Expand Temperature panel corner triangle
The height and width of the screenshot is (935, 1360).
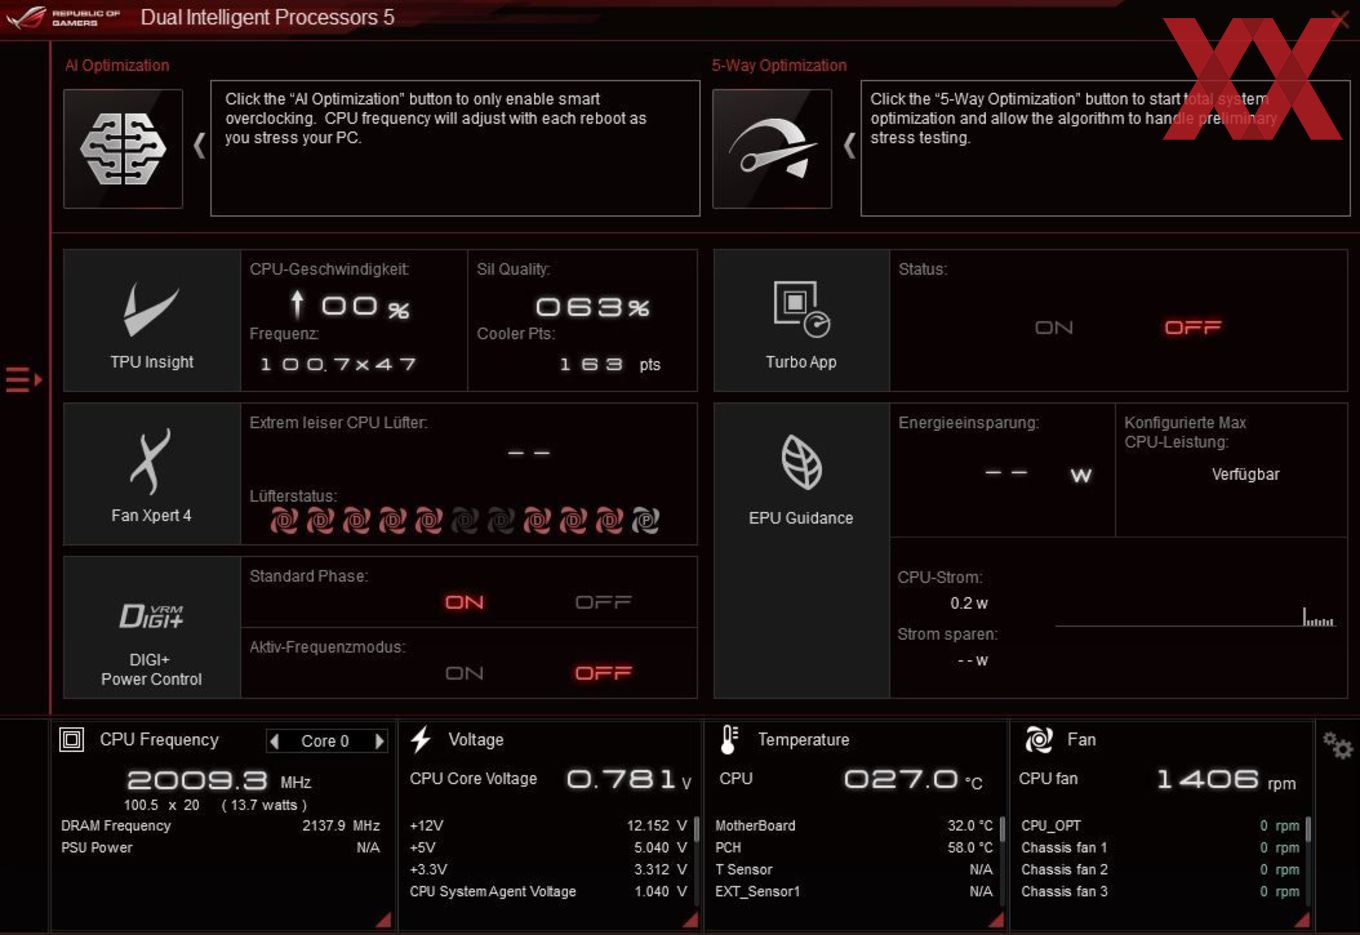pyautogui.click(x=995, y=919)
